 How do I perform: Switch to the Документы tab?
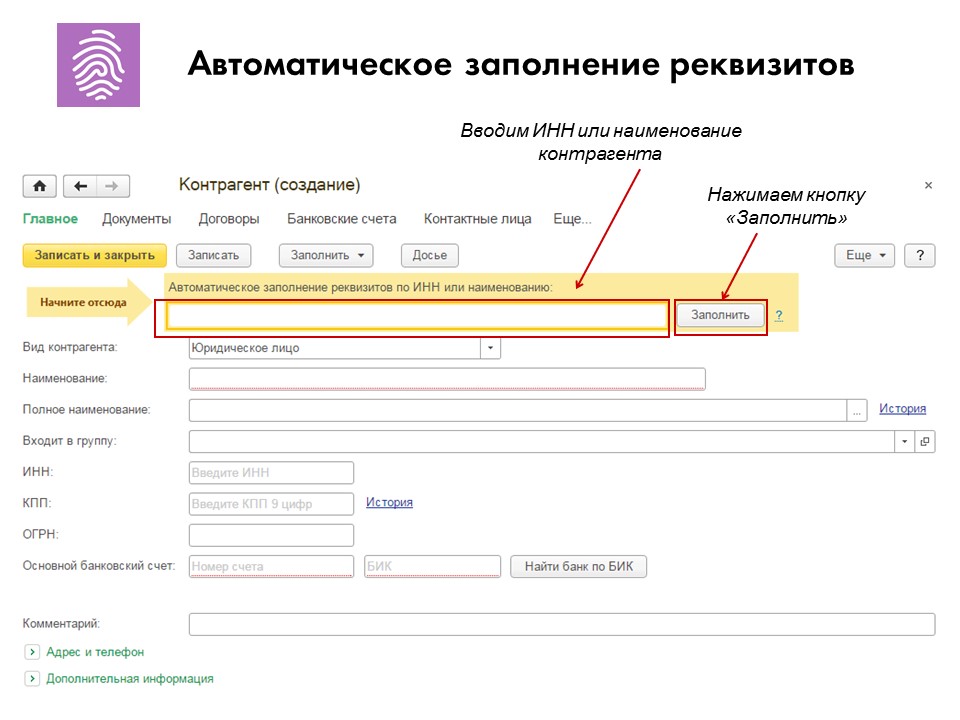pyautogui.click(x=136, y=219)
